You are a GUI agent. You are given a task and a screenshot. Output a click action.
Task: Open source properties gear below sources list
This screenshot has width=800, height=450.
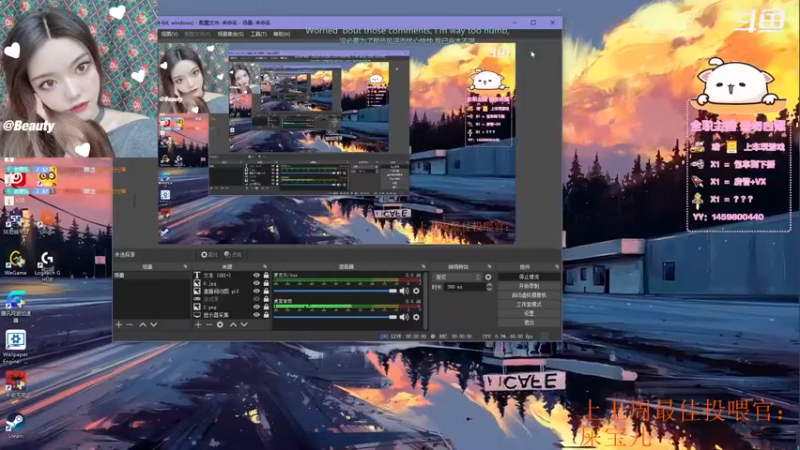click(220, 324)
